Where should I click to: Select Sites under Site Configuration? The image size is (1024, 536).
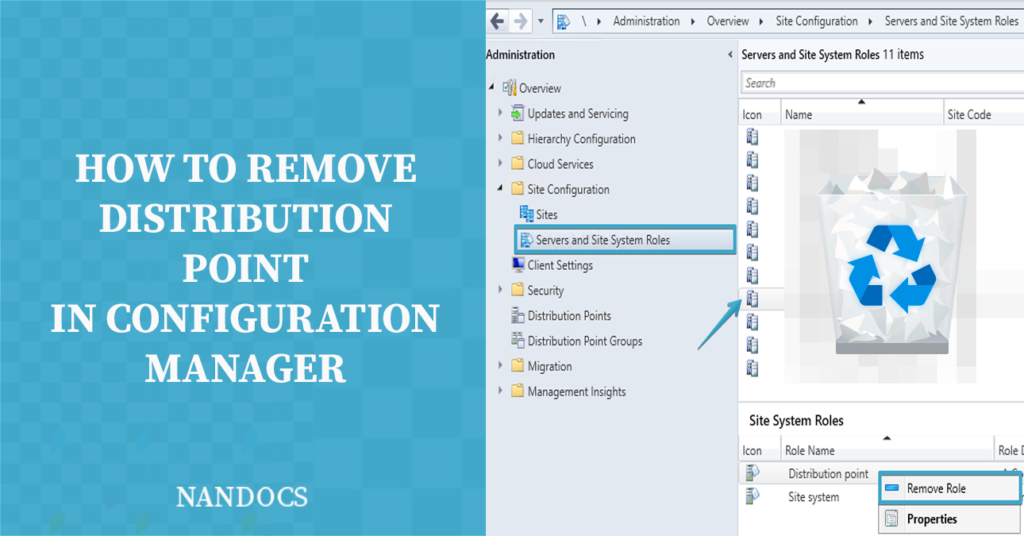pyautogui.click(x=547, y=215)
